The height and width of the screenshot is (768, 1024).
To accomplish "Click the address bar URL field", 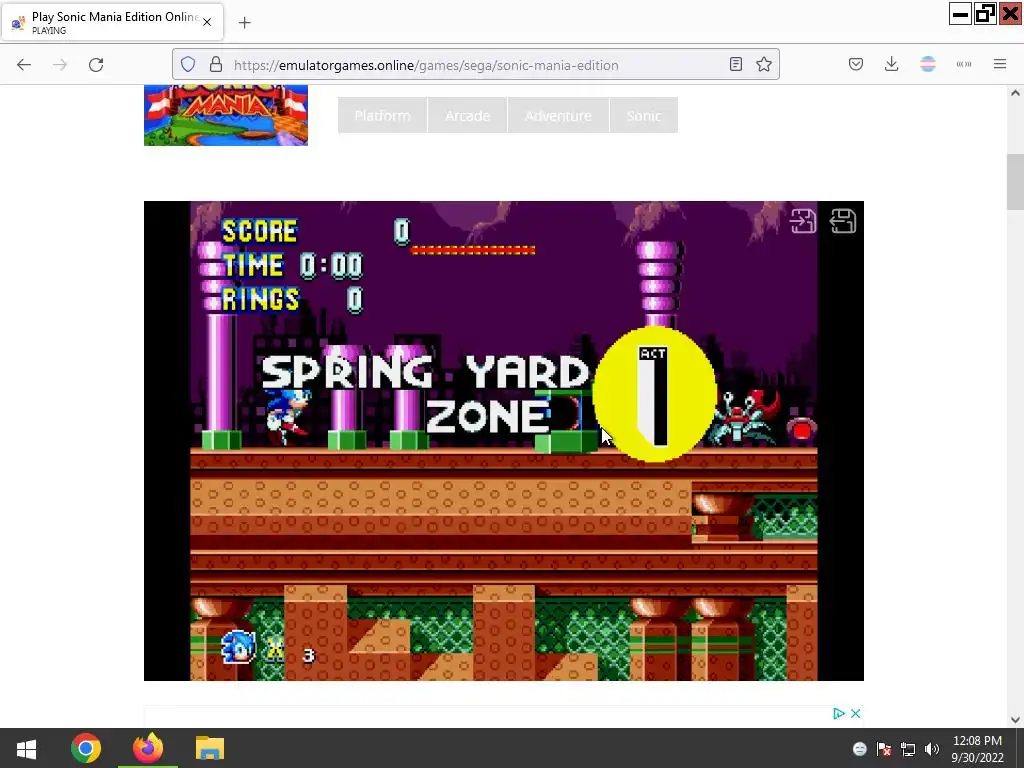I will pos(475,65).
